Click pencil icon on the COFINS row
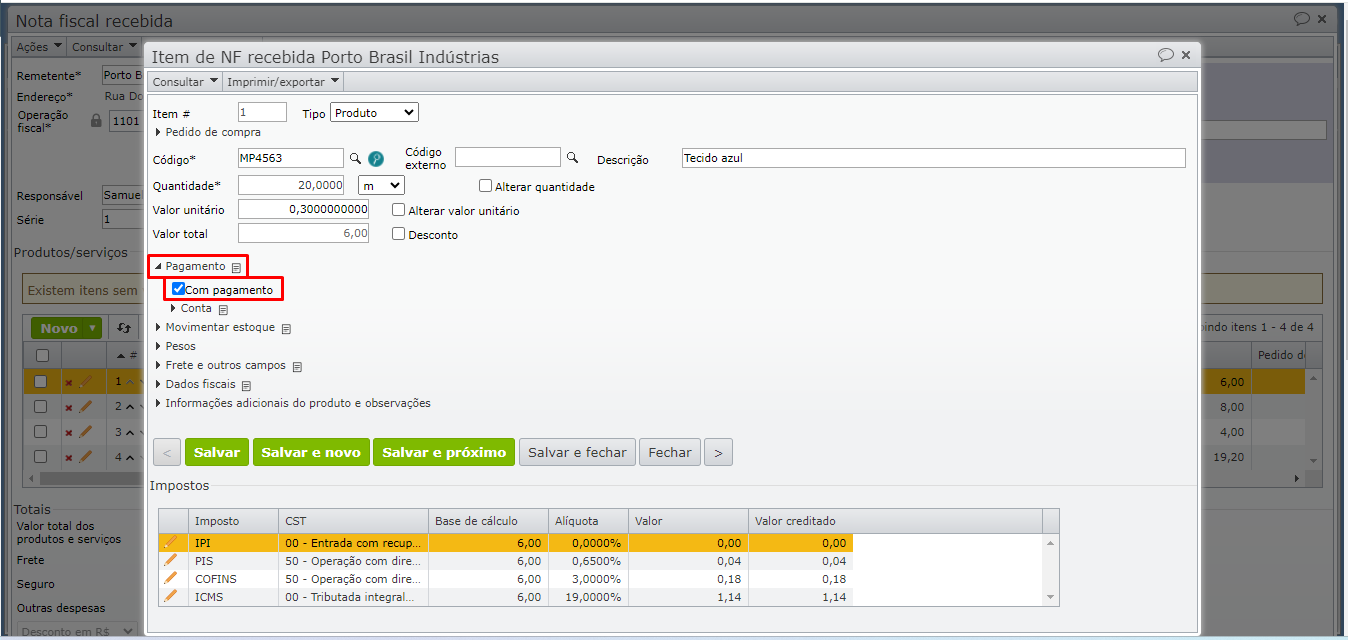The height and width of the screenshot is (640, 1348). (171, 578)
